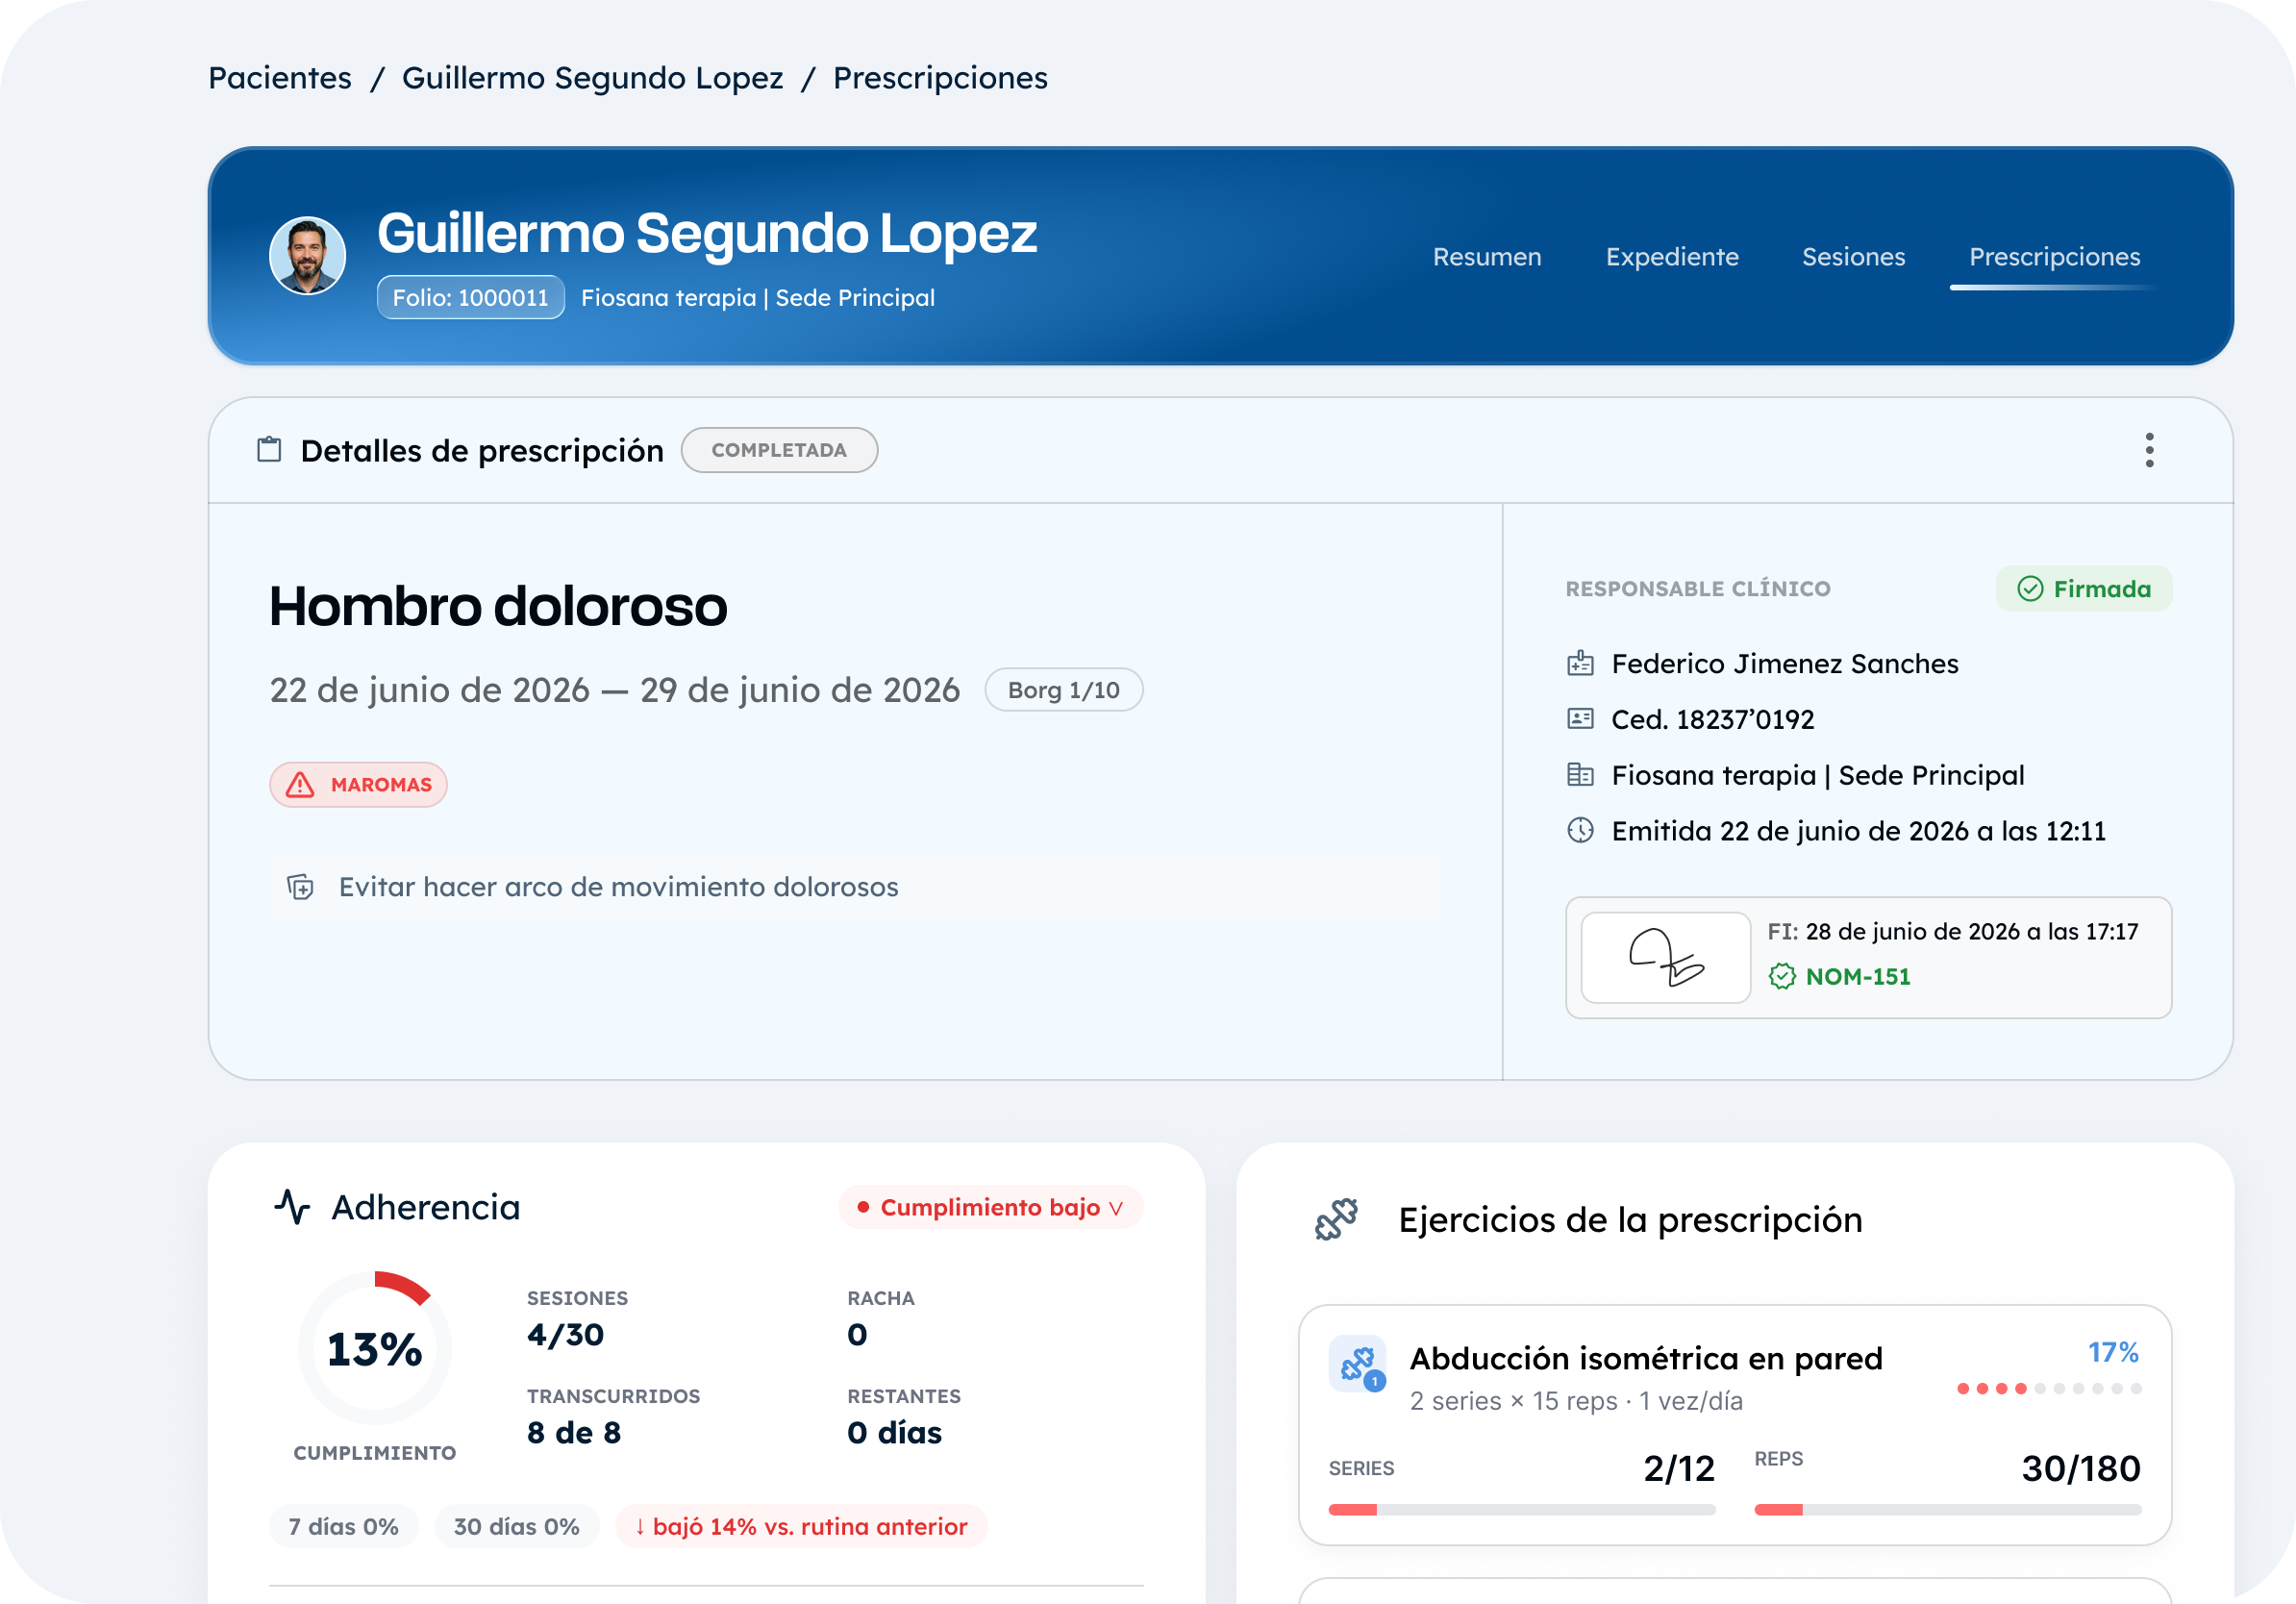Click the RESTANTES value 0 días

[895, 1433]
